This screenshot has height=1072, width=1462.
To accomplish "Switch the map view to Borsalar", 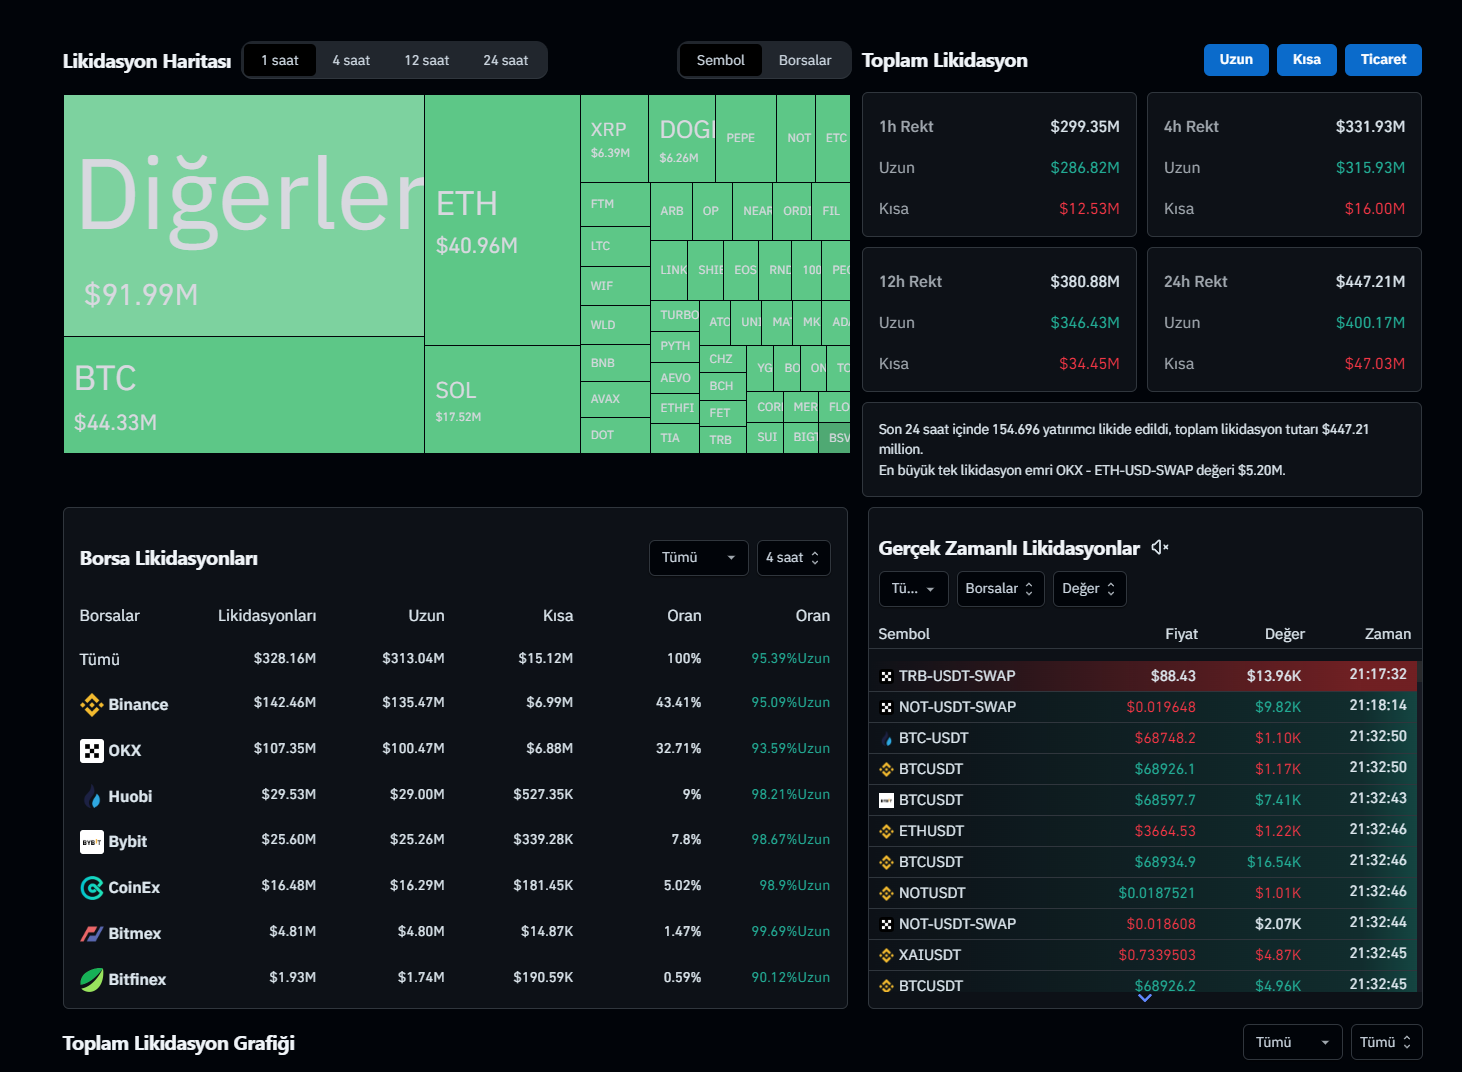I will pos(805,60).
